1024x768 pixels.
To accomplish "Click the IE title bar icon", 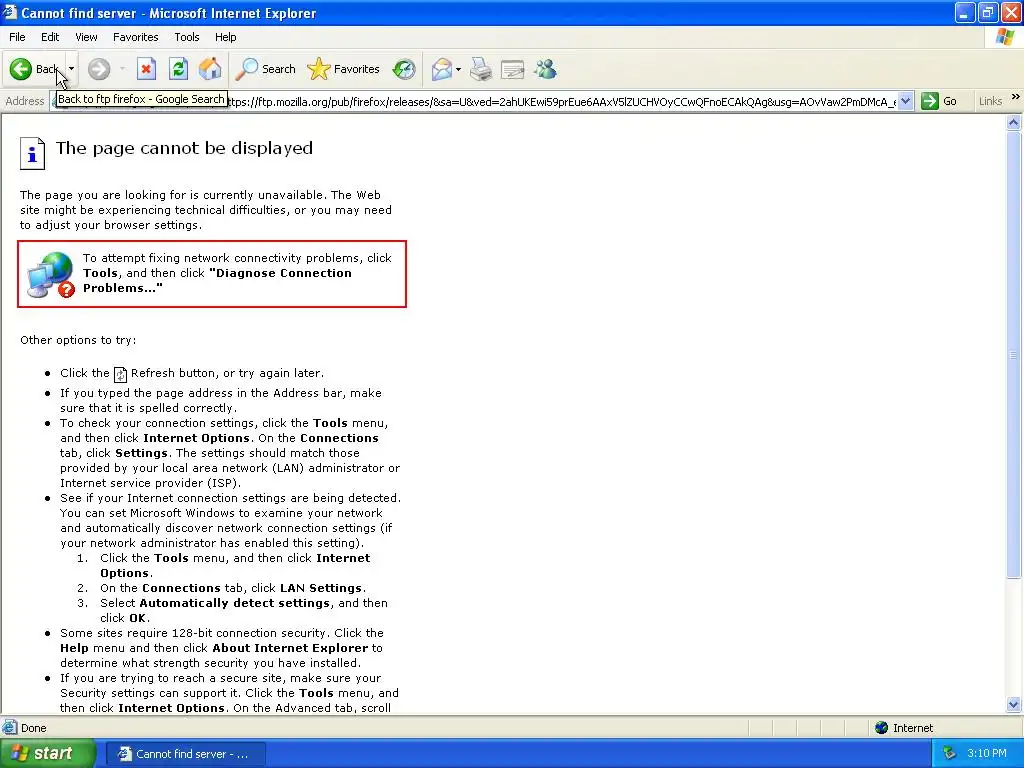I will (10, 12).
